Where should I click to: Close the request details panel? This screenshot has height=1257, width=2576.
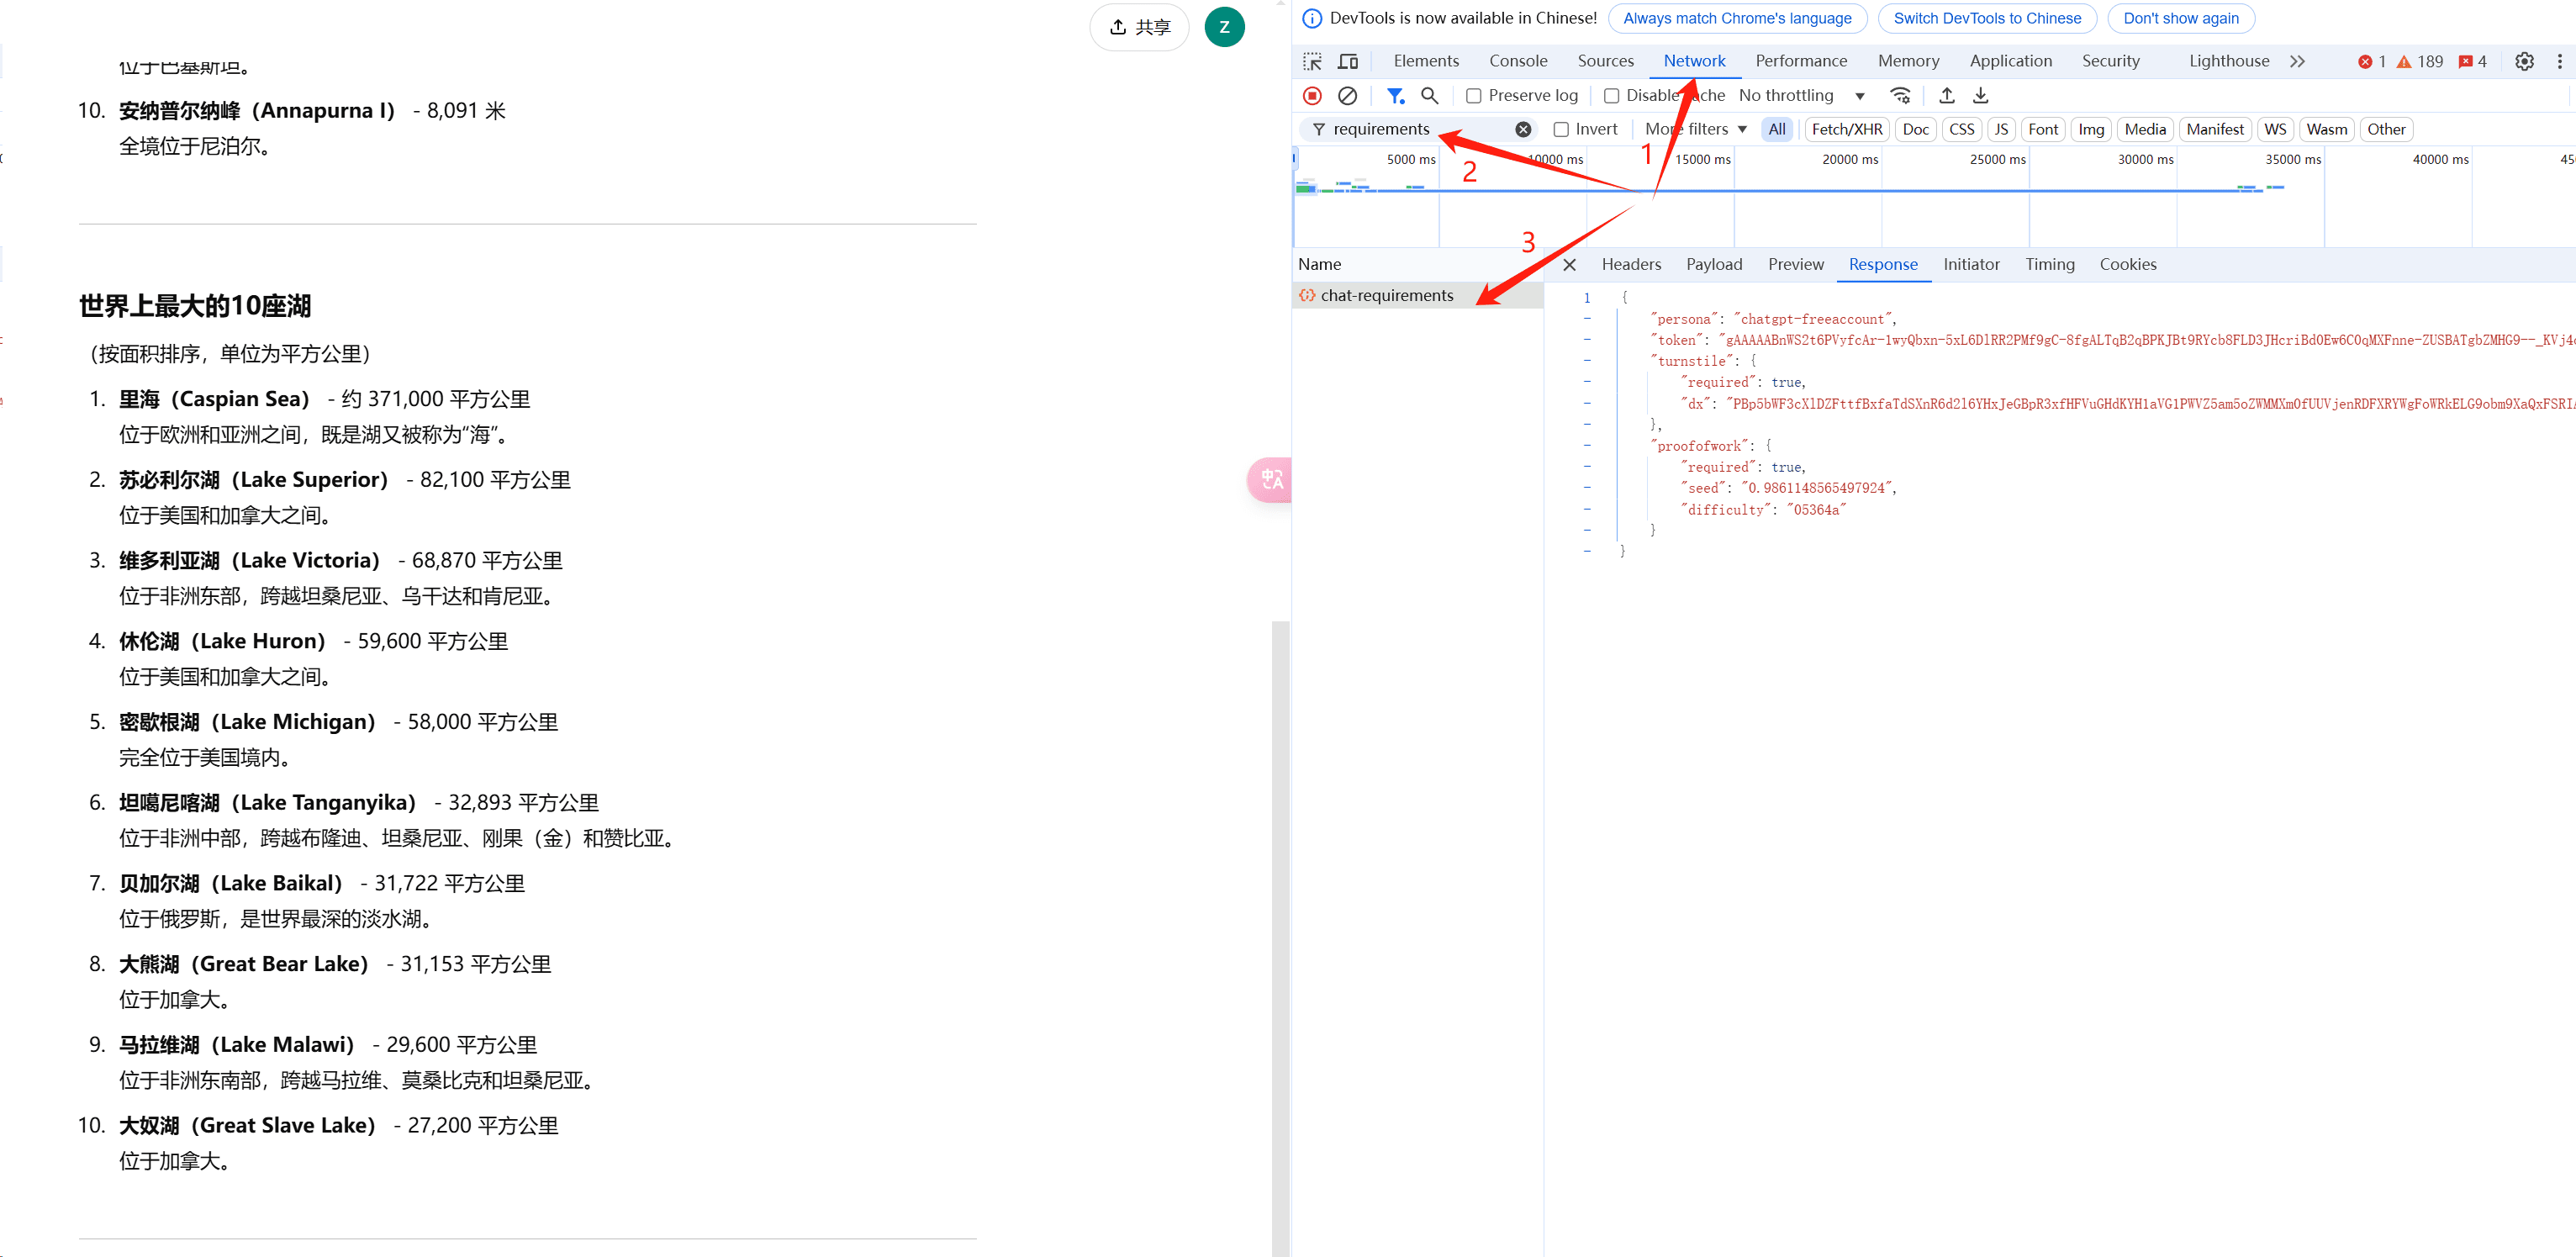click(x=1569, y=265)
